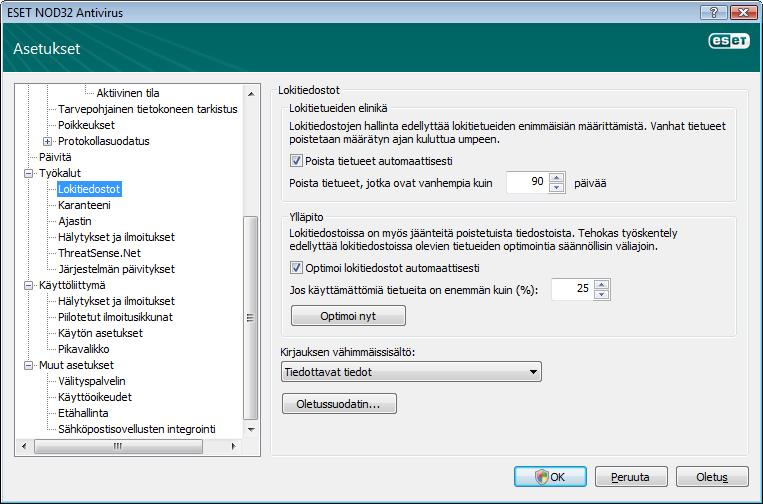Select Tarvepohjainen tietokoneen tarkistus item

click(148, 109)
